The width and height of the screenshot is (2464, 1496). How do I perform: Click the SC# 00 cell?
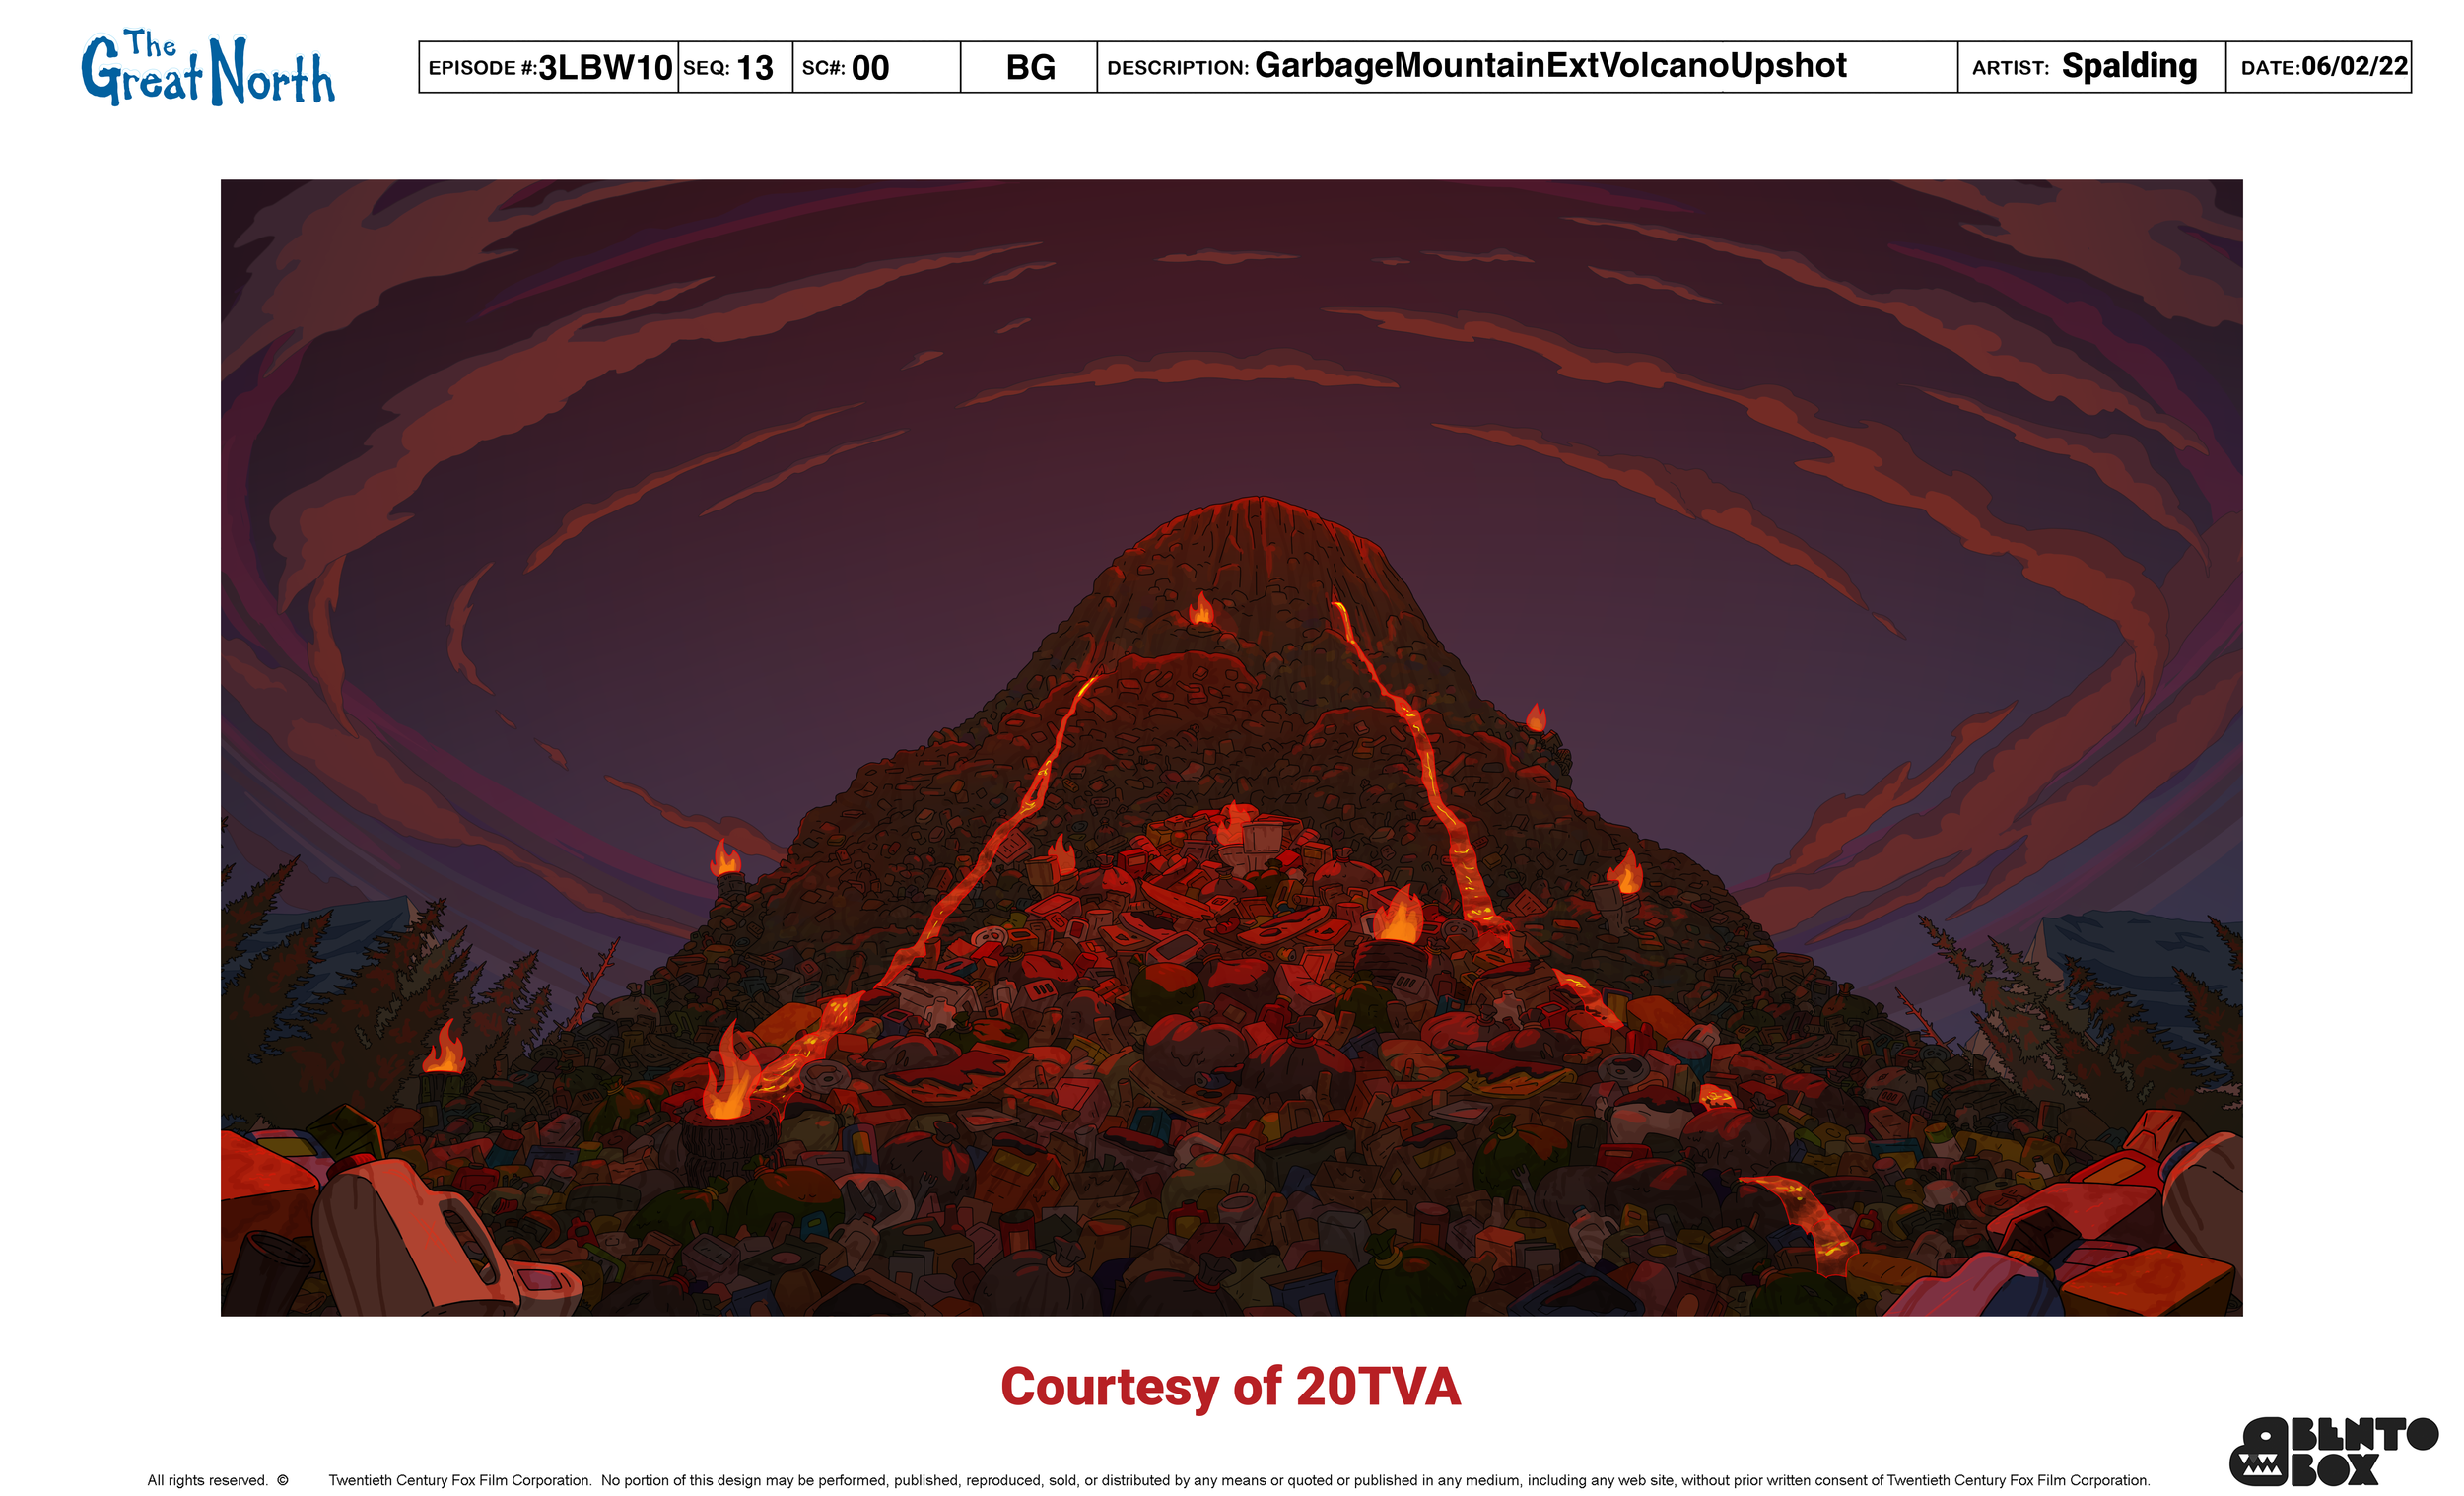pyautogui.click(x=875, y=67)
